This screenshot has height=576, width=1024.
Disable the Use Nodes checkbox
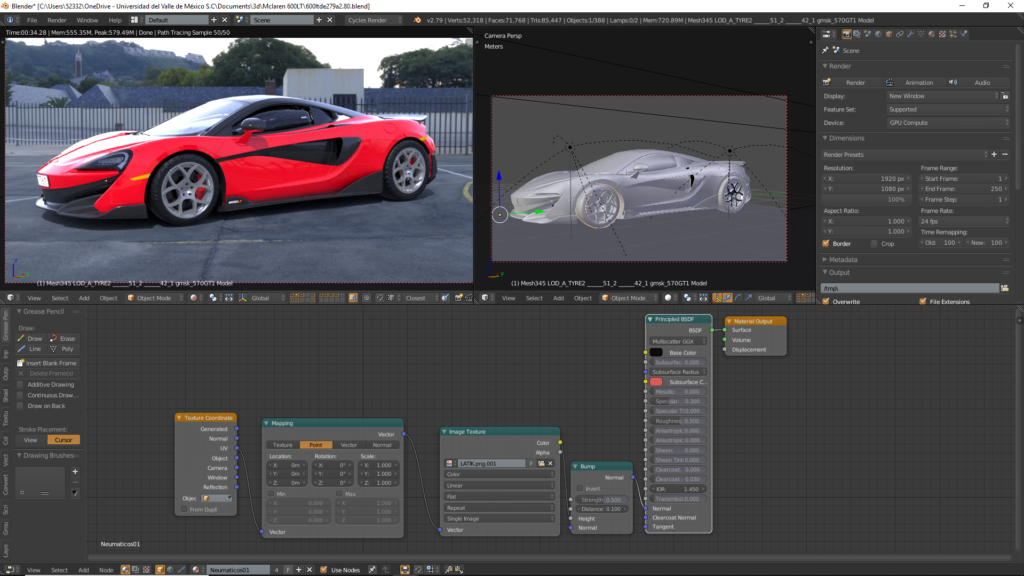323,570
